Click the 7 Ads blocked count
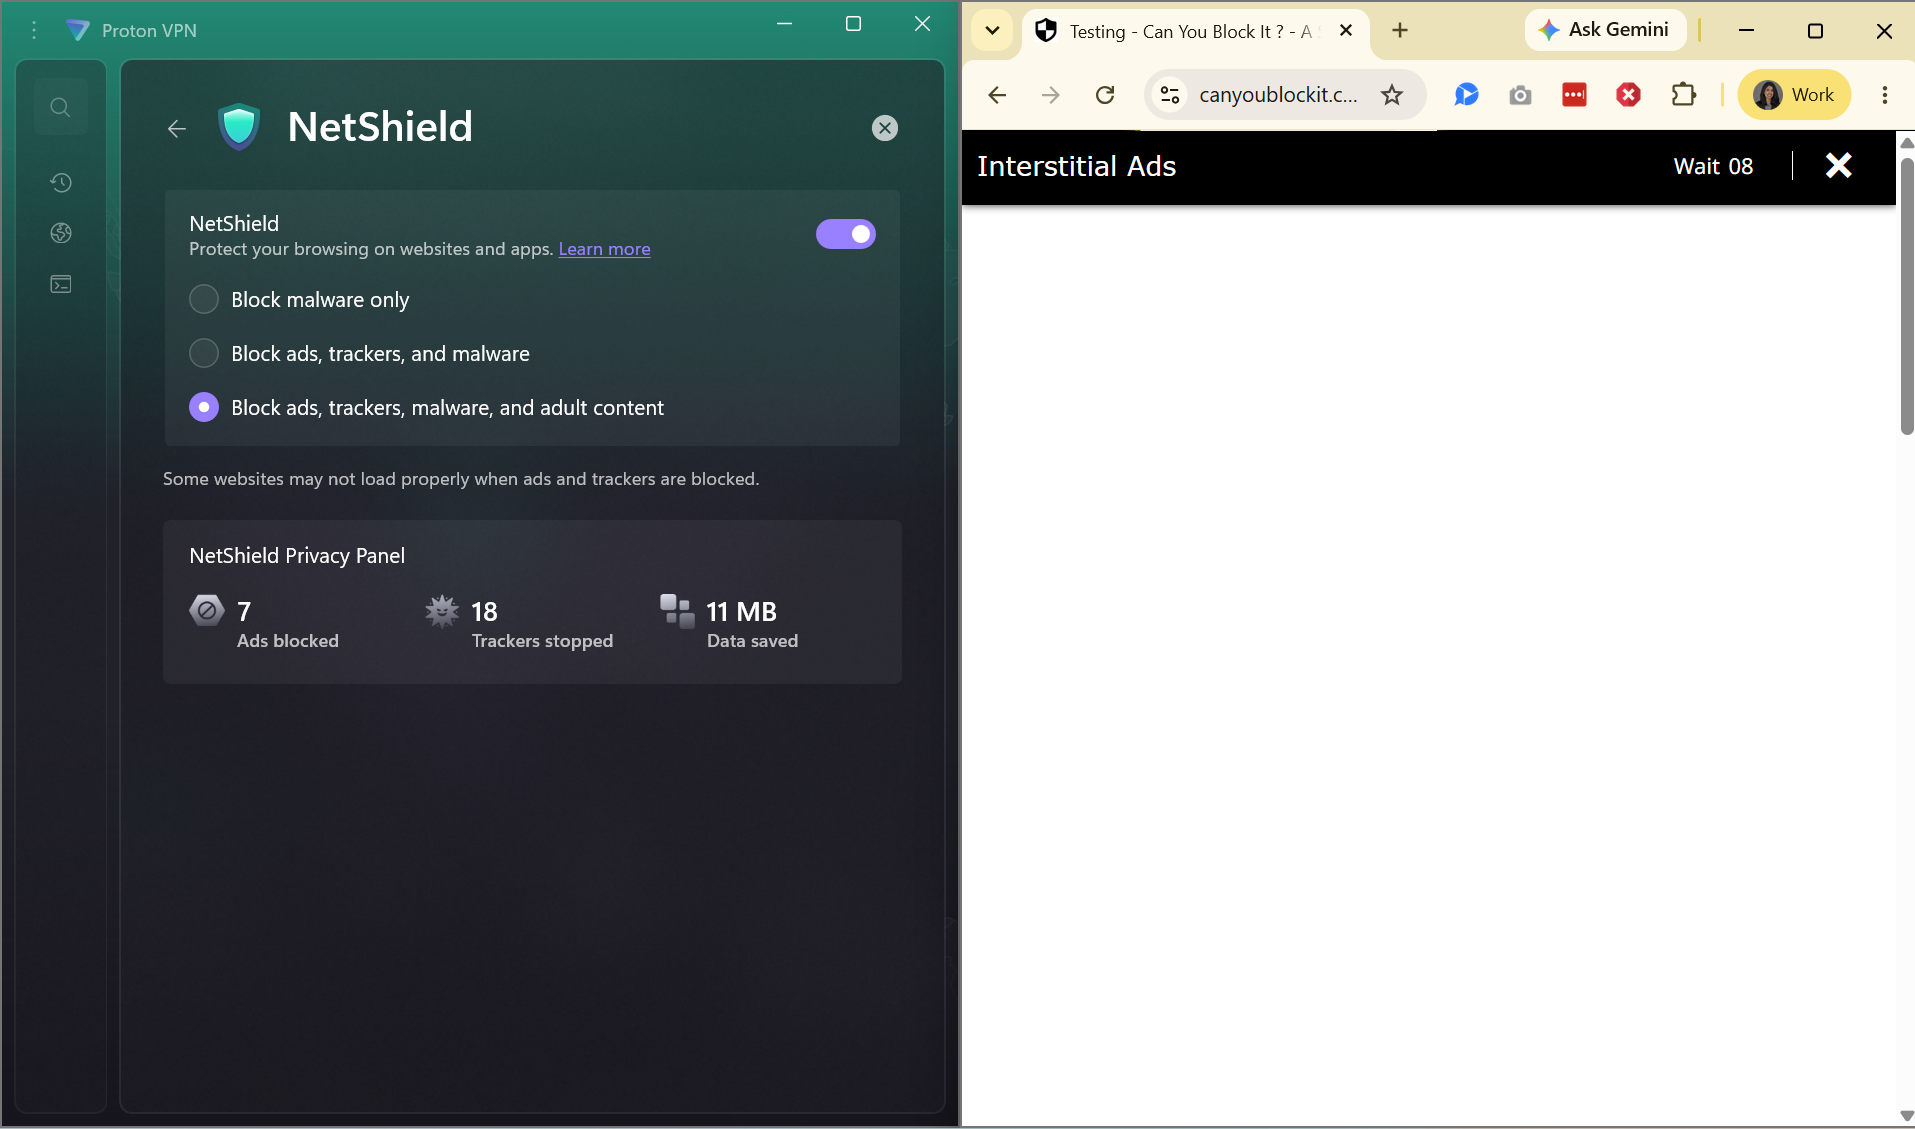This screenshot has height=1129, width=1915. pyautogui.click(x=244, y=611)
